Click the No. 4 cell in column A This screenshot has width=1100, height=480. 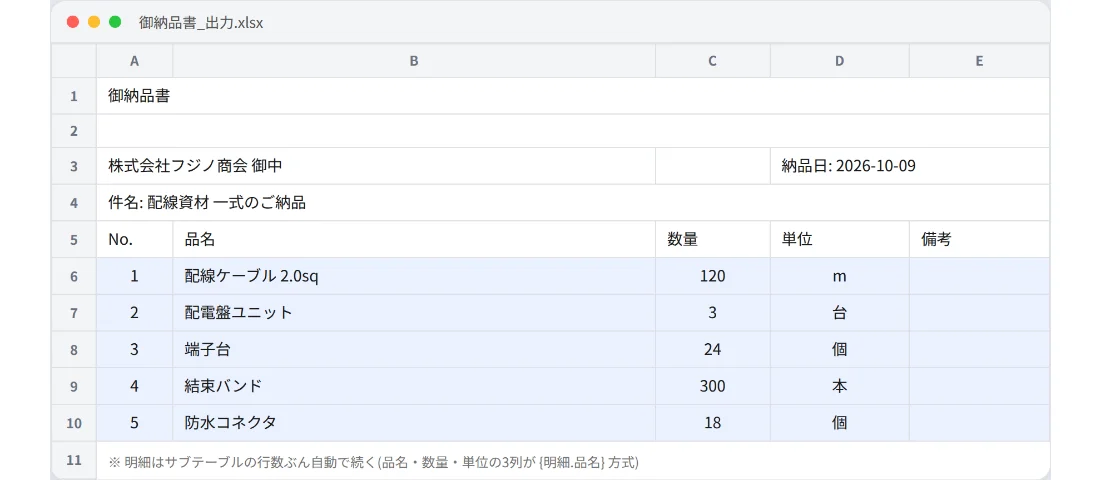pyautogui.click(x=135, y=386)
